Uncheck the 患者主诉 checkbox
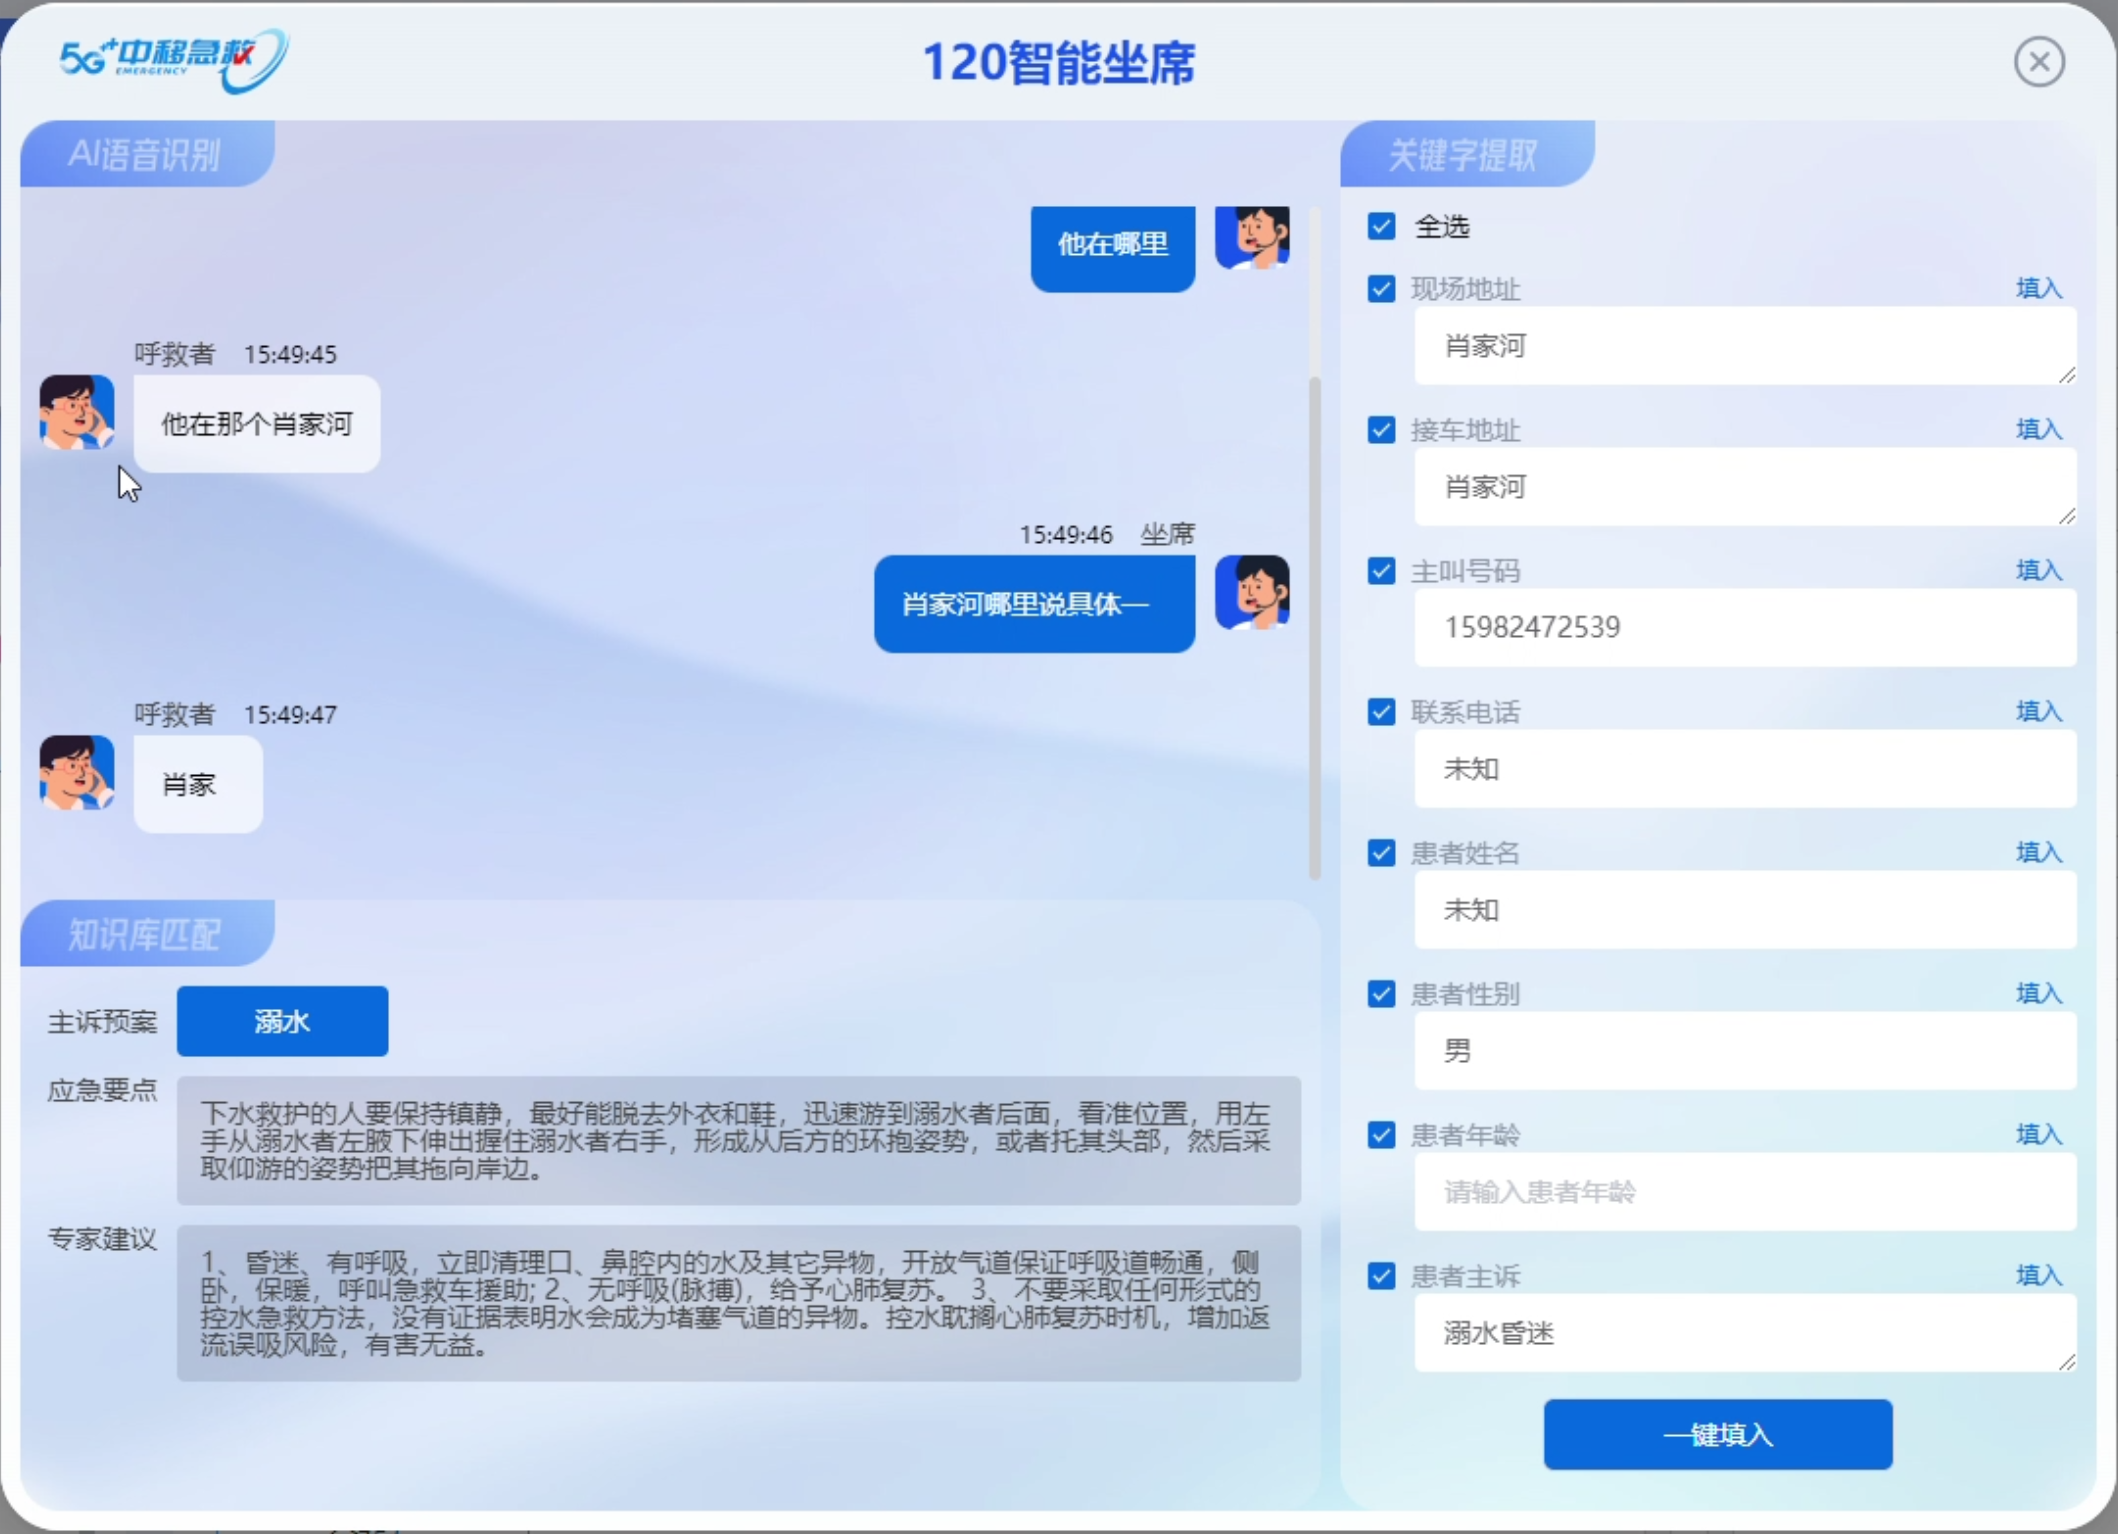This screenshot has height=1534, width=2118. coord(1381,1276)
